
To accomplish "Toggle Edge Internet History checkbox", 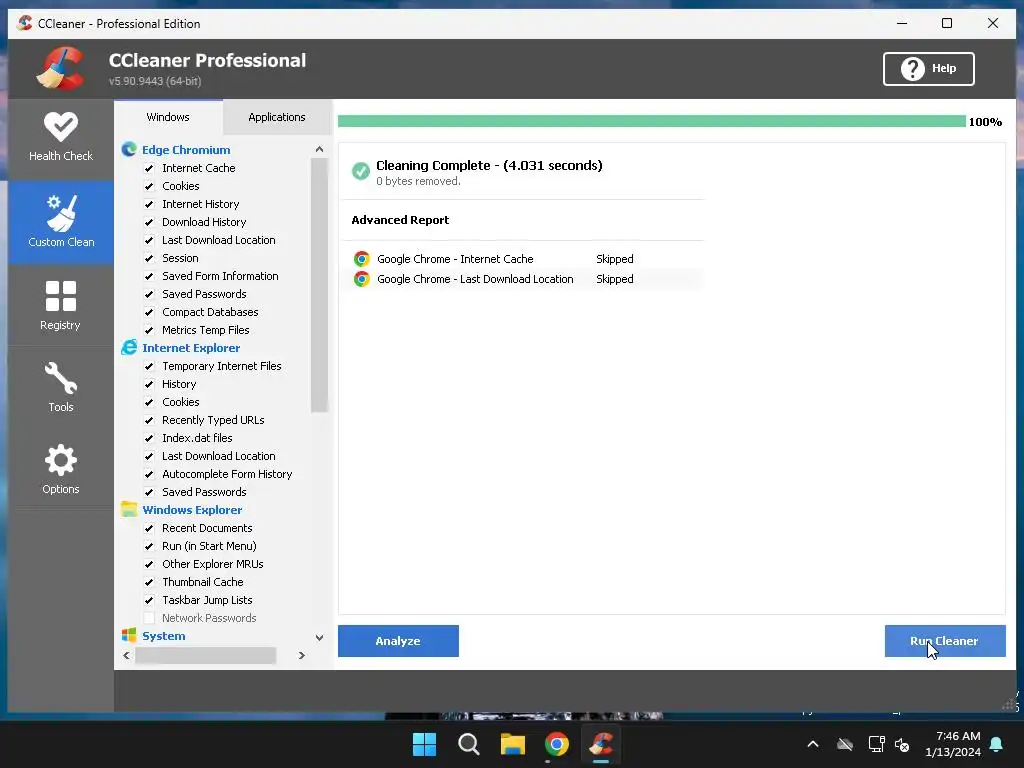I will click(x=149, y=204).
